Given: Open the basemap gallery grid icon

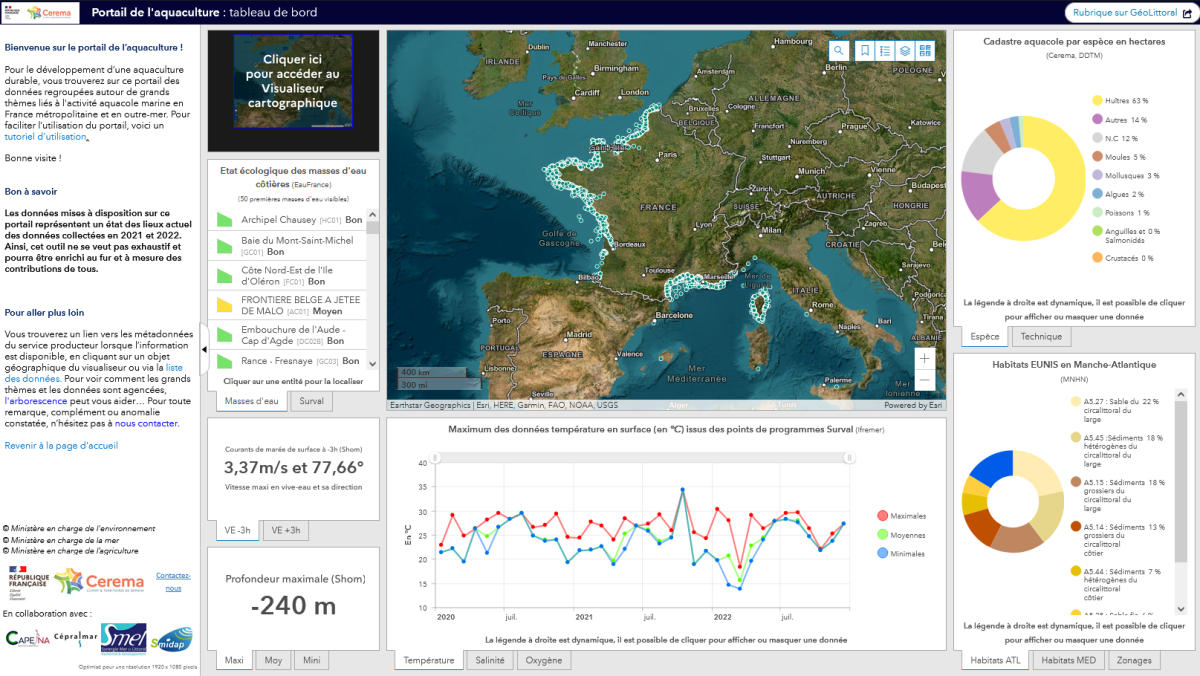Looking at the screenshot, I should [x=925, y=51].
